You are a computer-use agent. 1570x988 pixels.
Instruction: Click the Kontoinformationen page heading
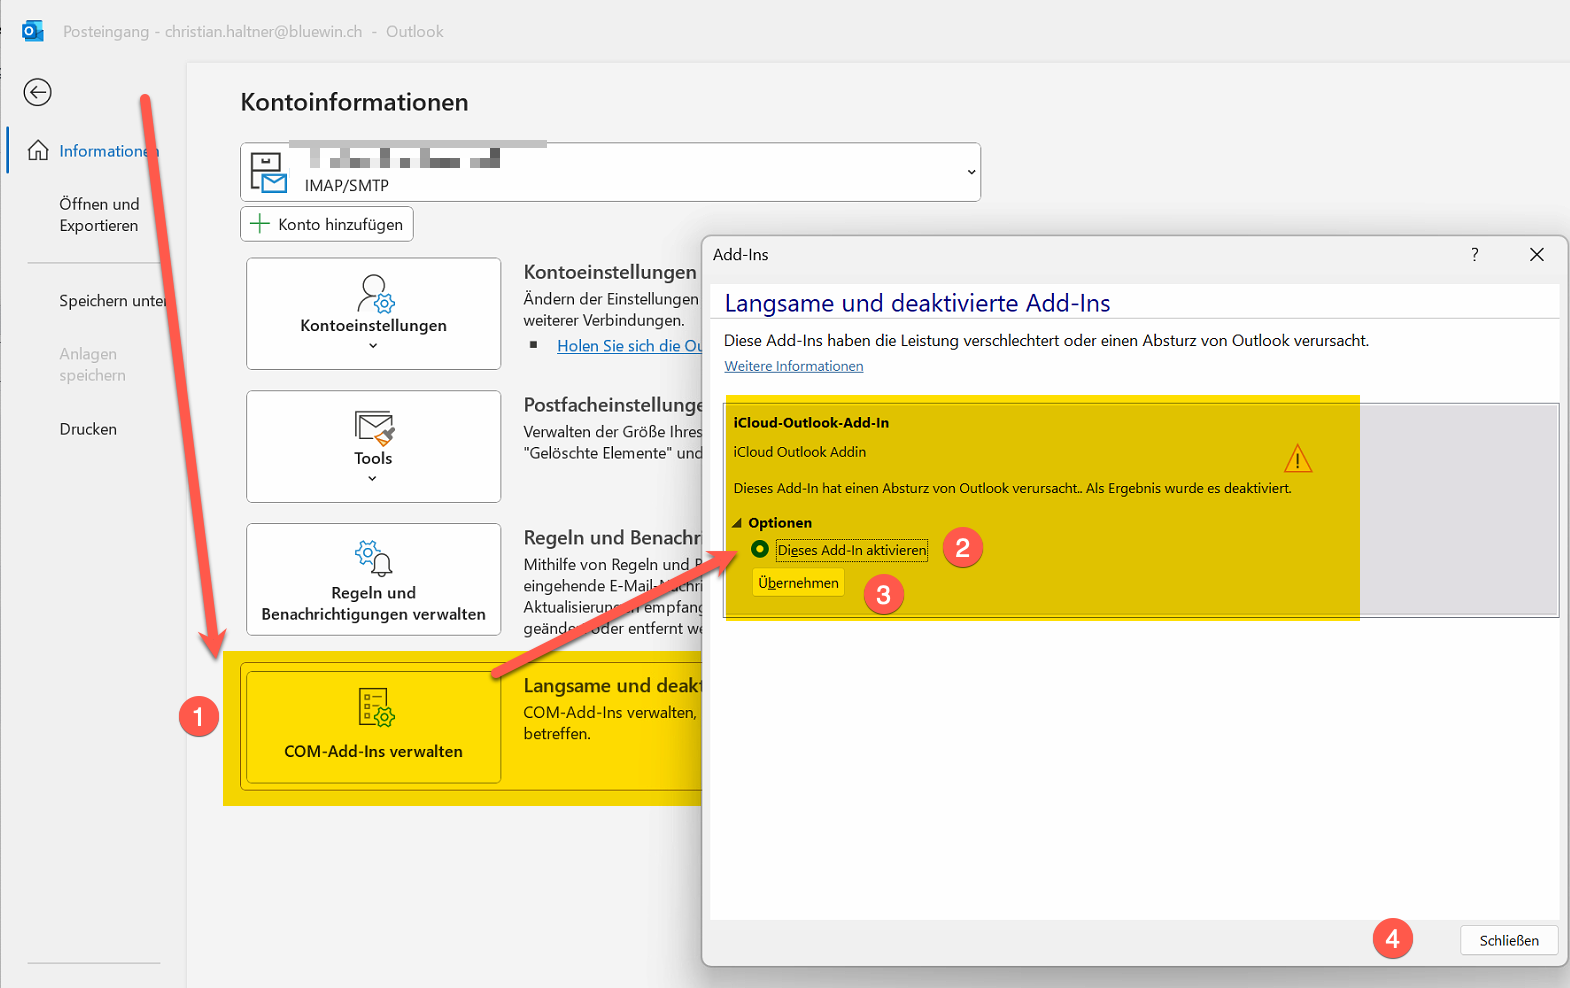coord(354,102)
